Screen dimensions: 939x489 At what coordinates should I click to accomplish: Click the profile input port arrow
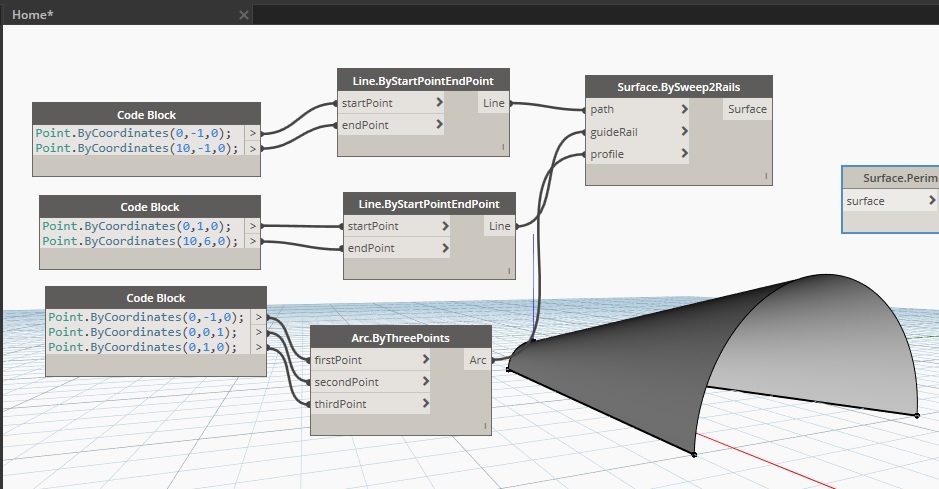[x=684, y=153]
